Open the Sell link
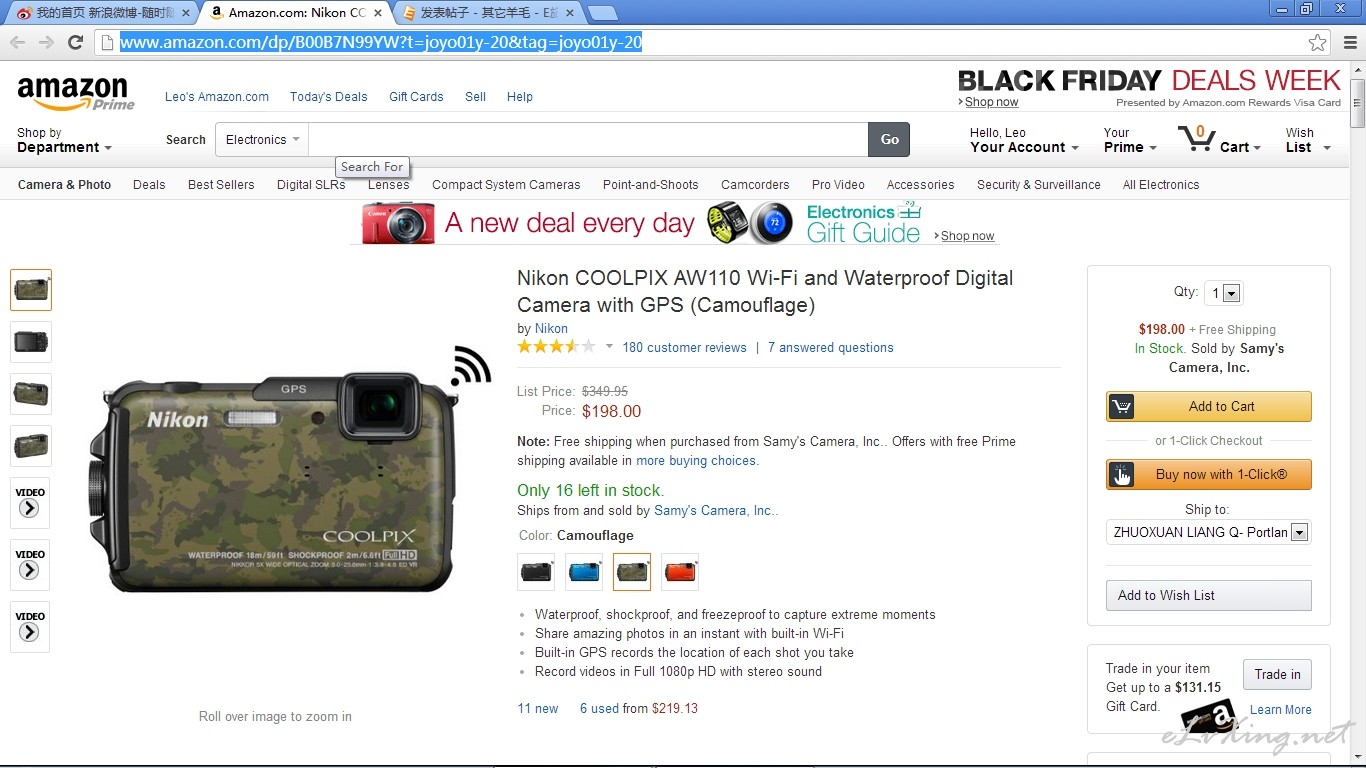The height and width of the screenshot is (768, 1366). [x=475, y=97]
